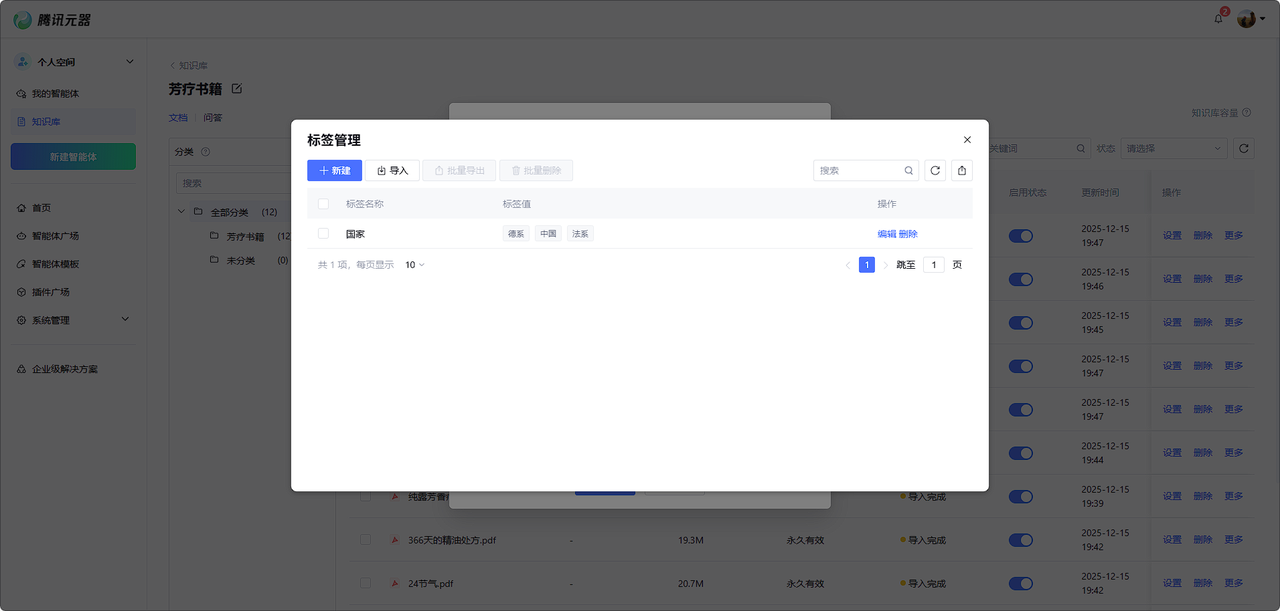Click the edit pencil next to 芳疗书籍
1280x611 pixels.
tap(237, 89)
